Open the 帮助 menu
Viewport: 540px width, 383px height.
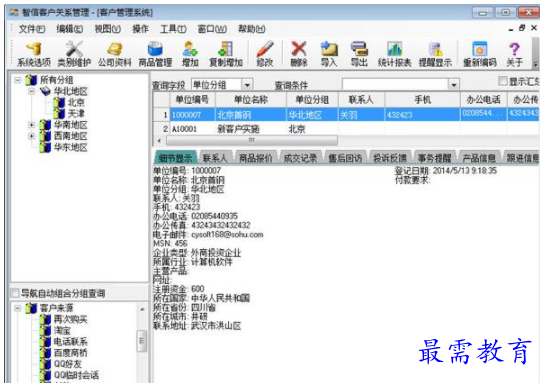click(x=252, y=29)
